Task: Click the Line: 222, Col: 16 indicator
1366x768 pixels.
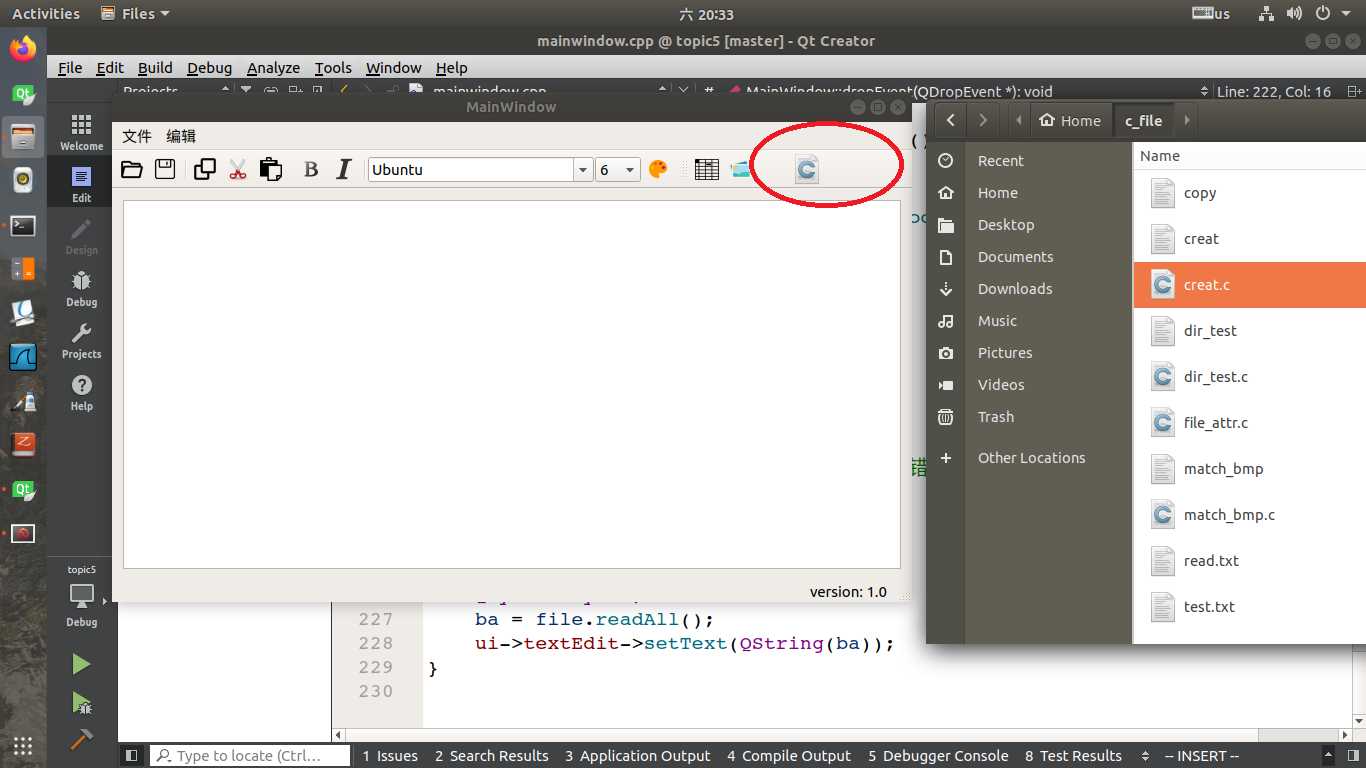Action: tap(1274, 91)
